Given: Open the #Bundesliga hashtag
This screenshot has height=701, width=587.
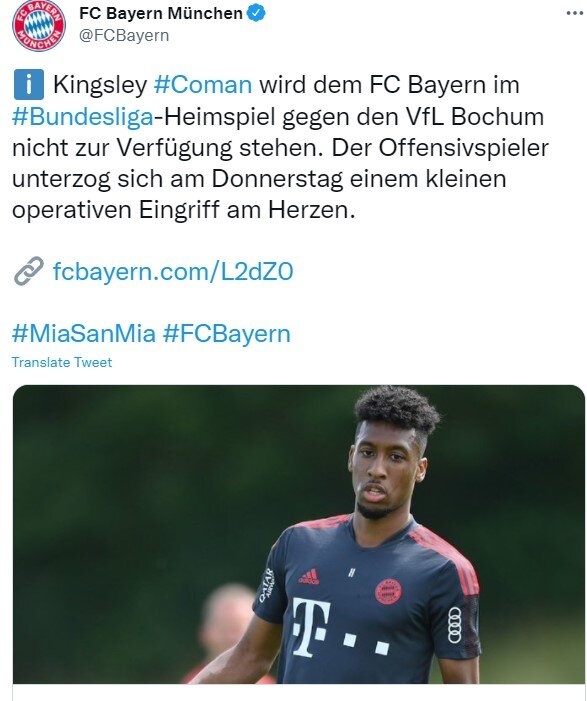Looking at the screenshot, I should click(x=83, y=116).
